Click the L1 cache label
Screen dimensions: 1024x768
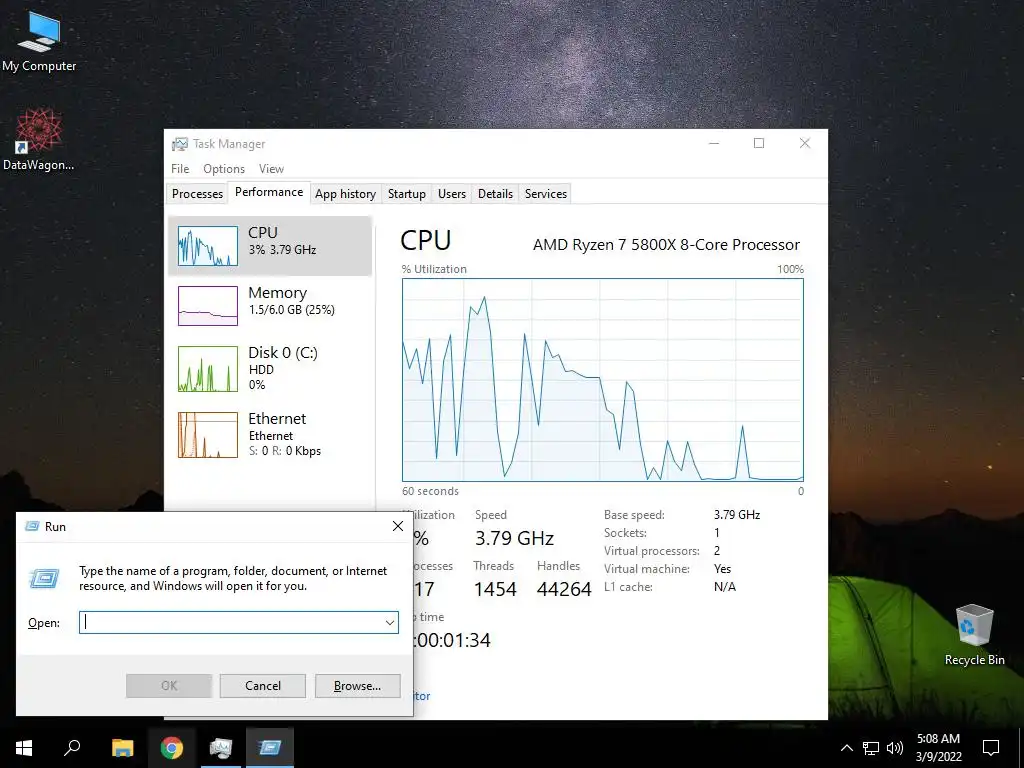[628, 587]
